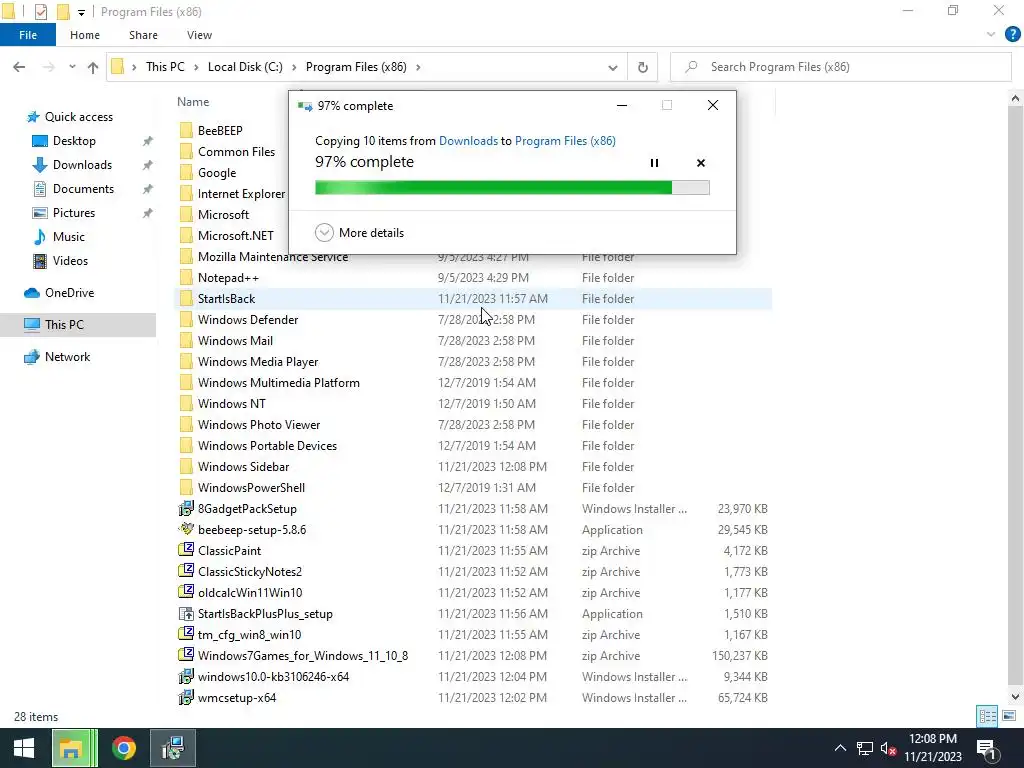The height and width of the screenshot is (768, 1024).
Task: Pause the file copy operation
Action: click(654, 163)
